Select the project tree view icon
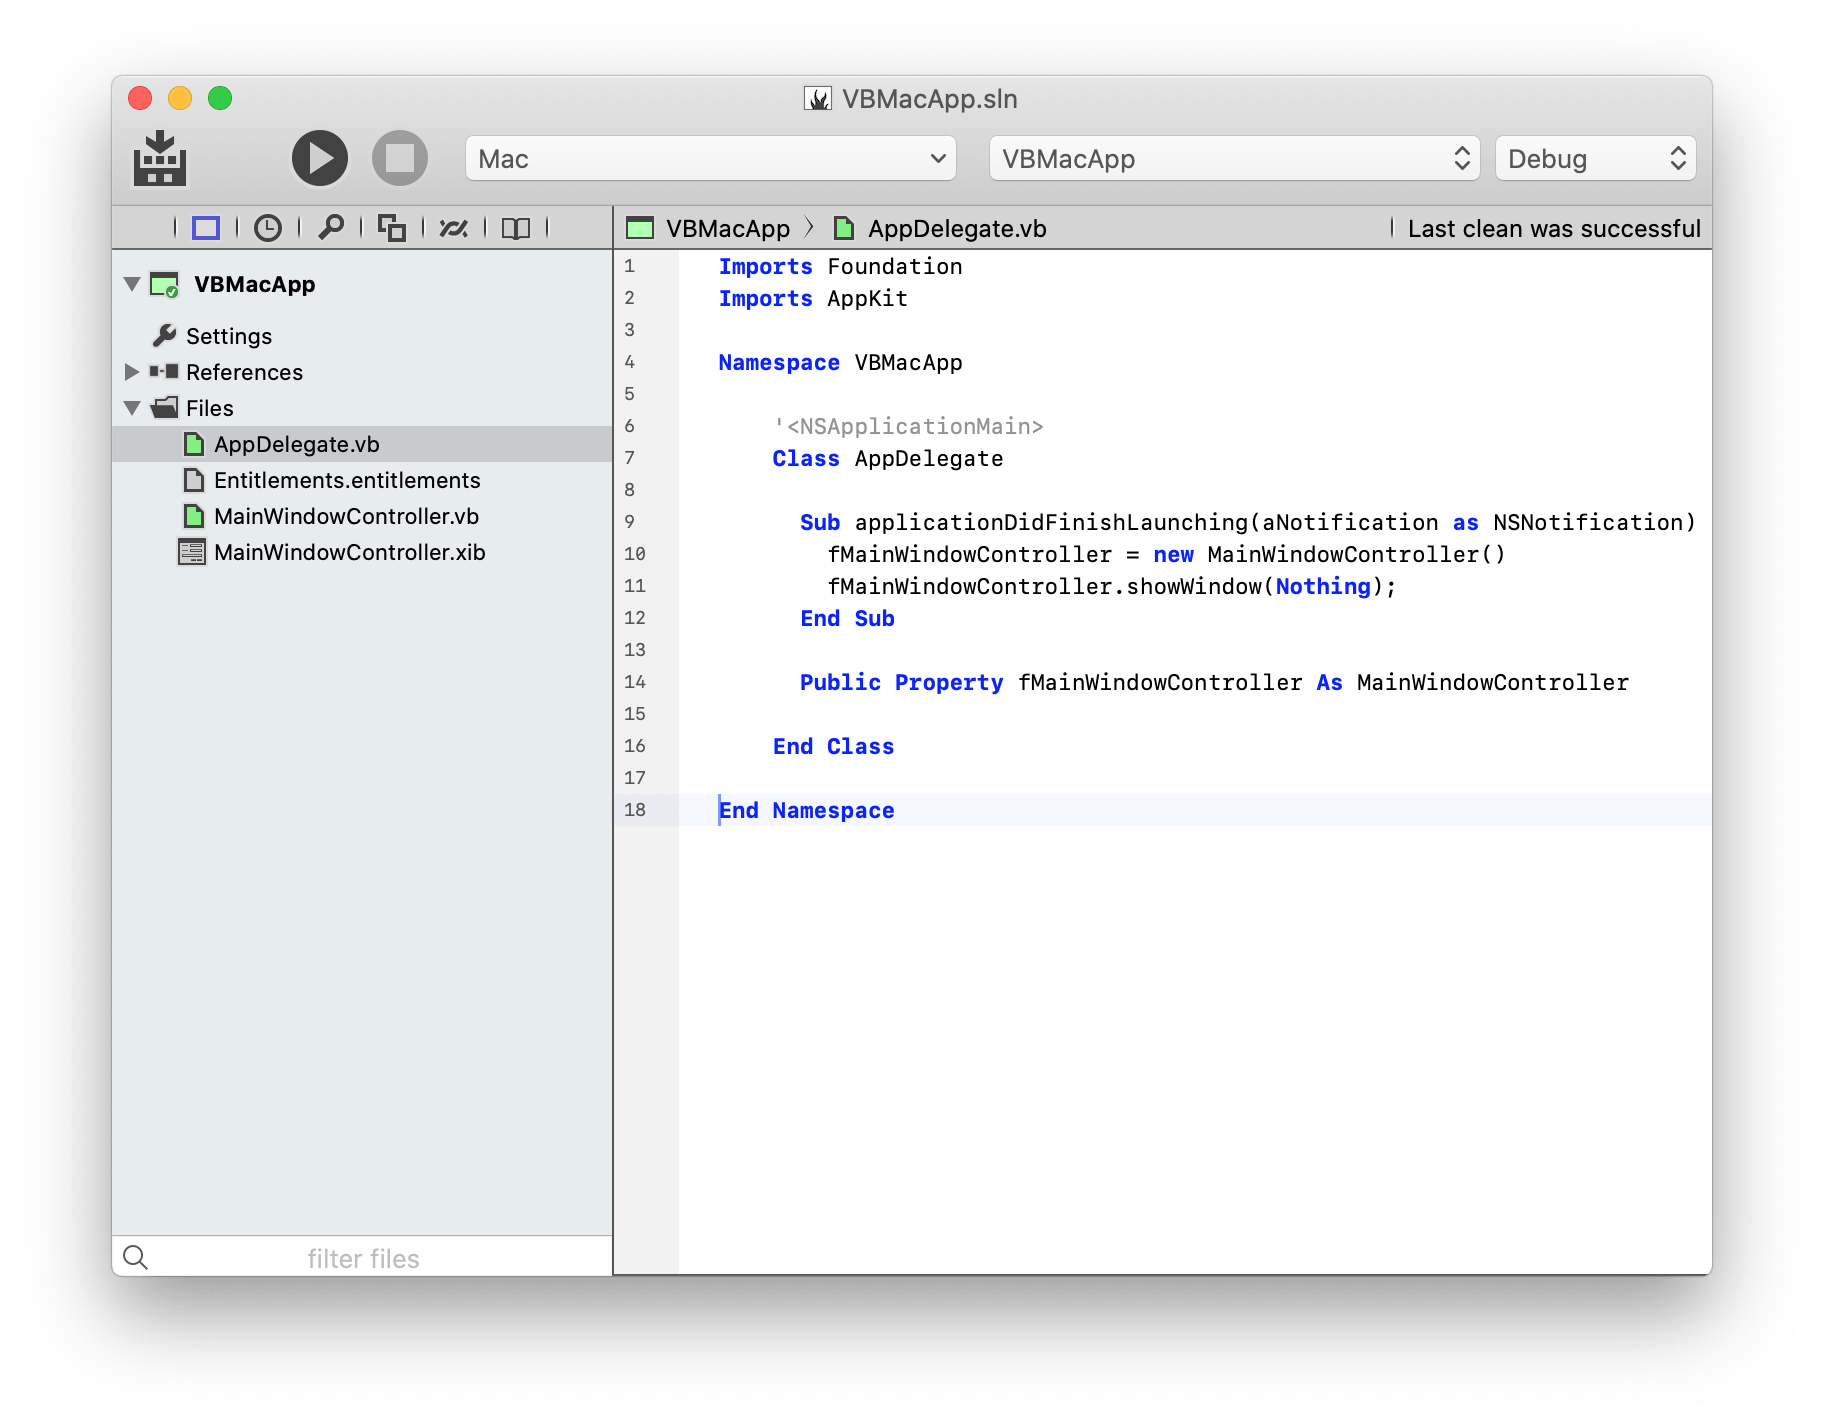Image resolution: width=1824 pixels, height=1424 pixels. pyautogui.click(x=206, y=228)
